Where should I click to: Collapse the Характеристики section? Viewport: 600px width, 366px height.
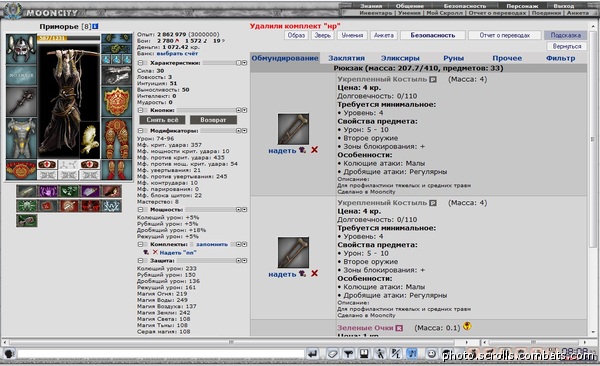tap(140, 63)
